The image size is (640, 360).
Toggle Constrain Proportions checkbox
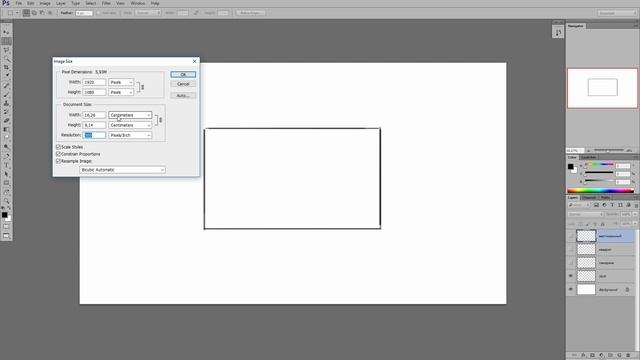pyautogui.click(x=58, y=154)
